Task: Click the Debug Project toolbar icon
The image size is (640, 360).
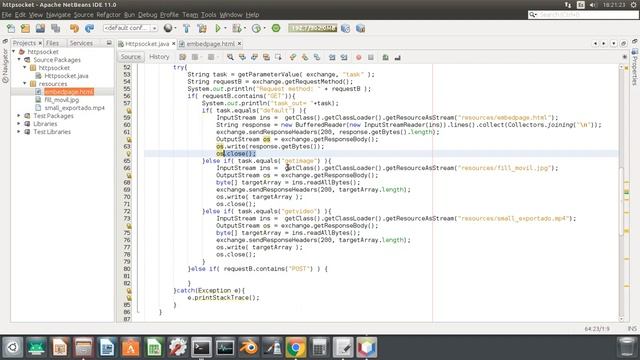Action: 236,28
